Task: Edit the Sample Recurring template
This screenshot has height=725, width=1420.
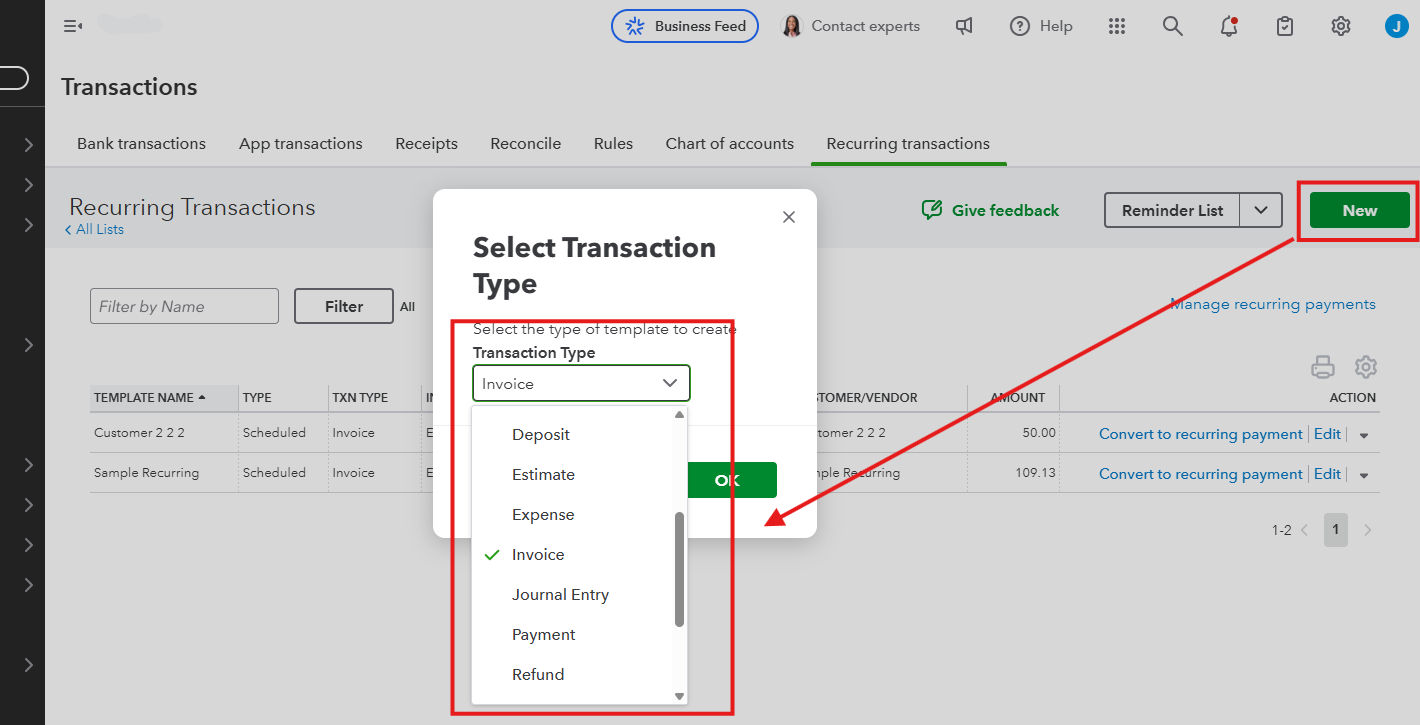Action: click(1328, 474)
